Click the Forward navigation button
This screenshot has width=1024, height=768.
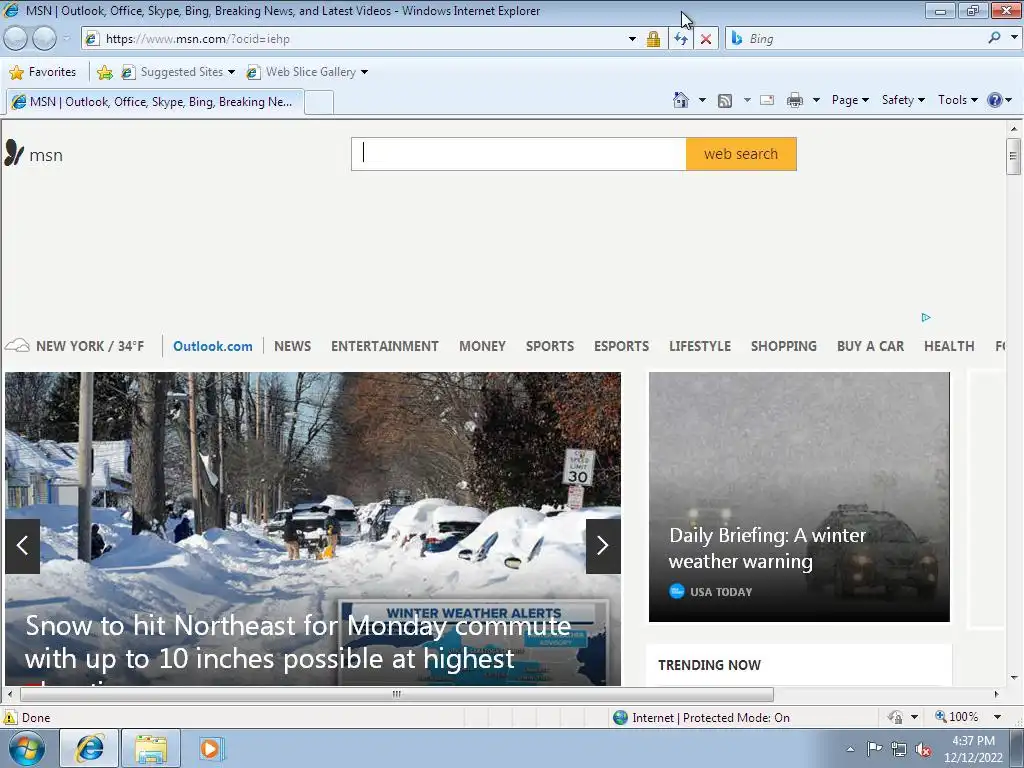coord(44,39)
